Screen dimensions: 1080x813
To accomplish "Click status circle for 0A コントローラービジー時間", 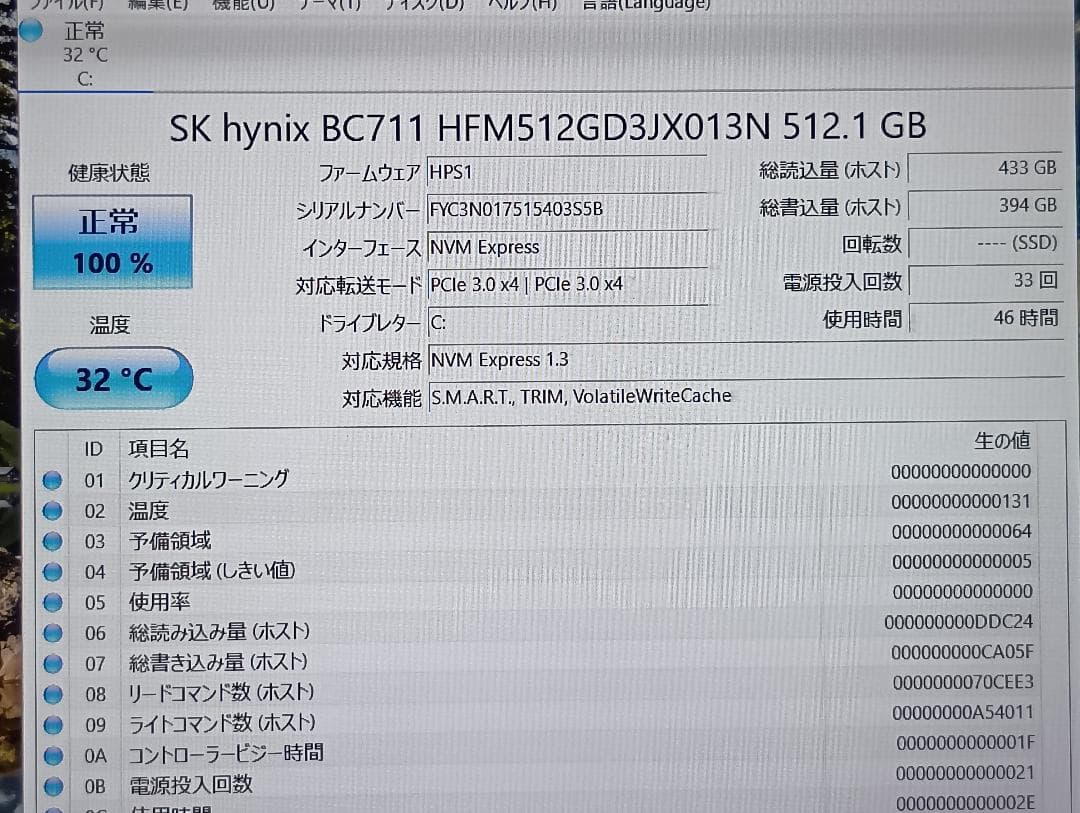I will [53, 755].
